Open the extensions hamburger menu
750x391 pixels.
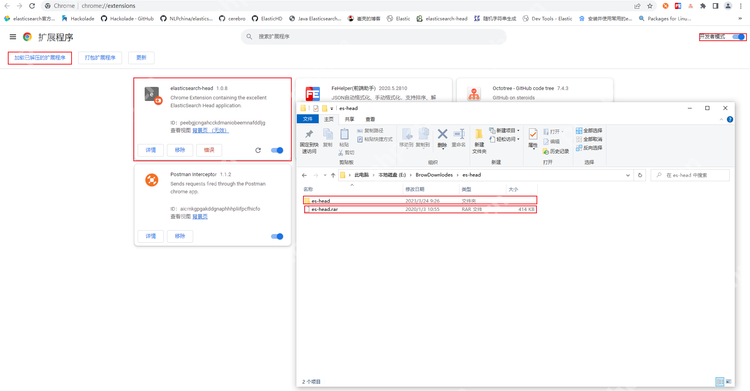coord(13,37)
